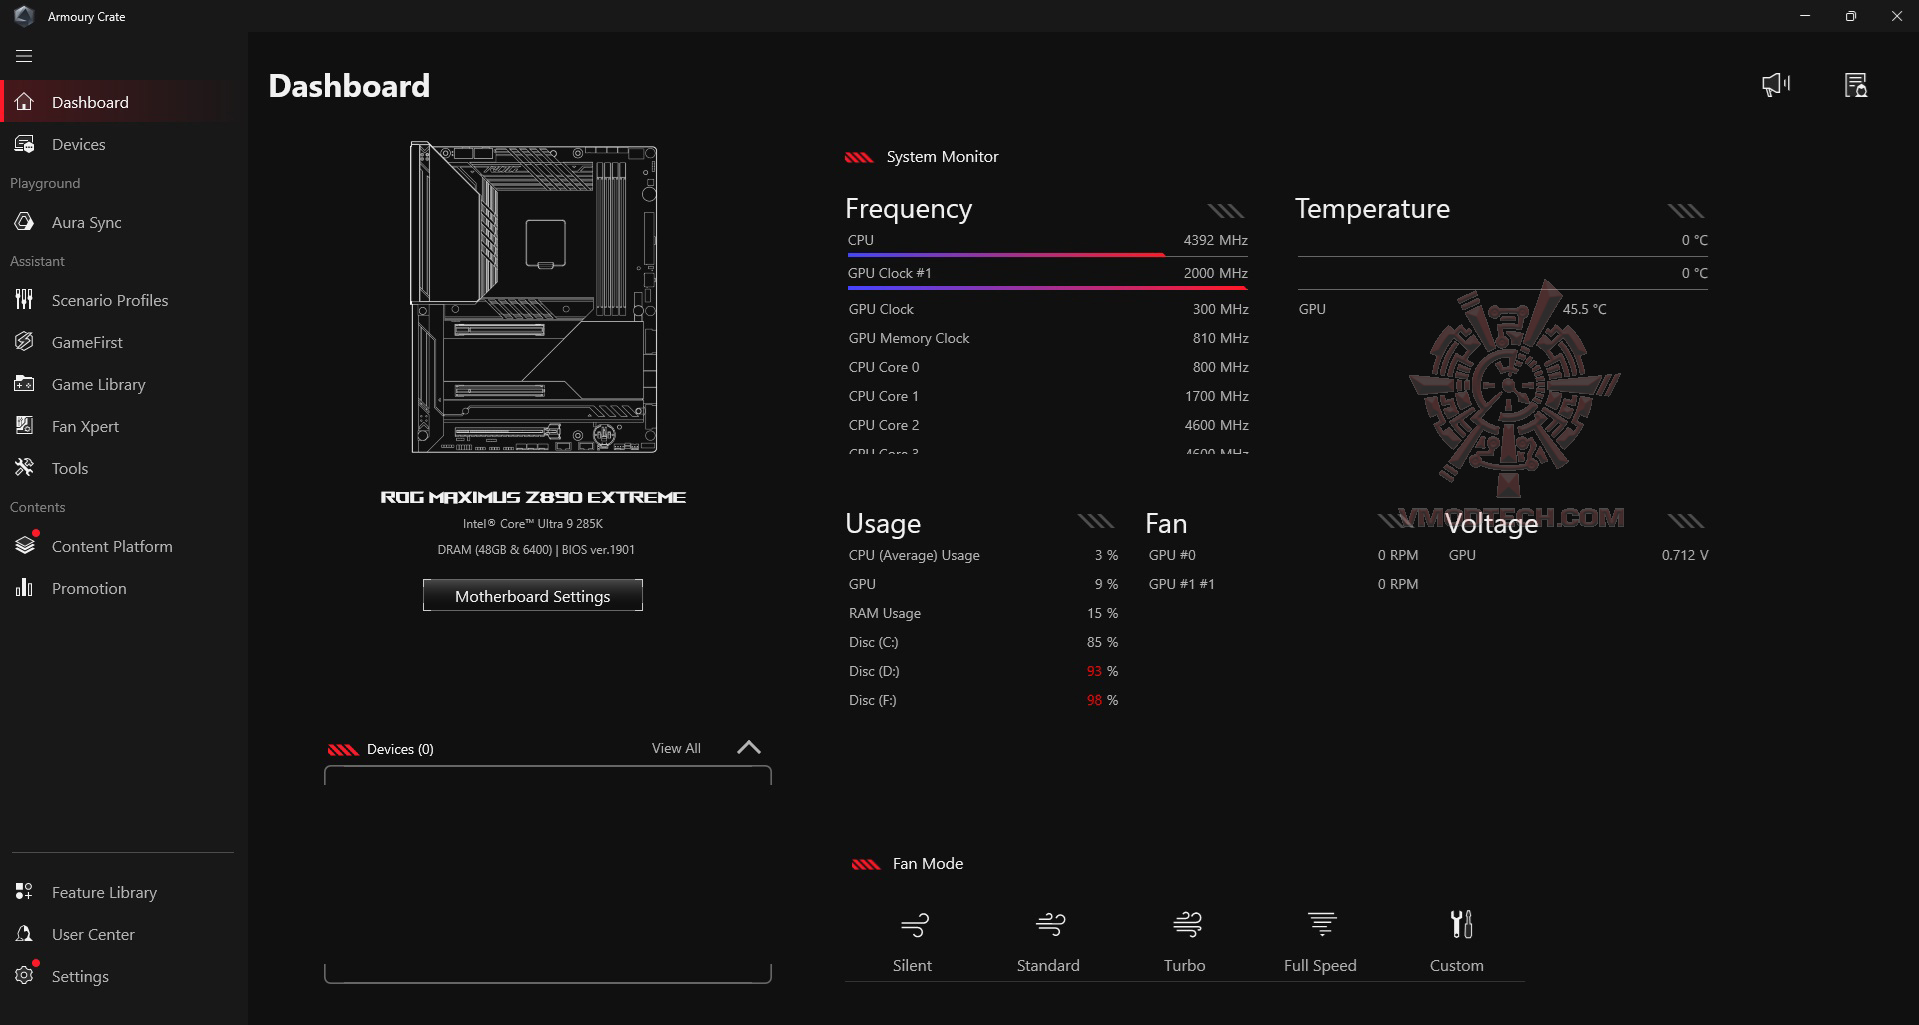Image resolution: width=1919 pixels, height=1025 pixels.
Task: Click the CPU frequency usage bar
Action: pos(1047,255)
